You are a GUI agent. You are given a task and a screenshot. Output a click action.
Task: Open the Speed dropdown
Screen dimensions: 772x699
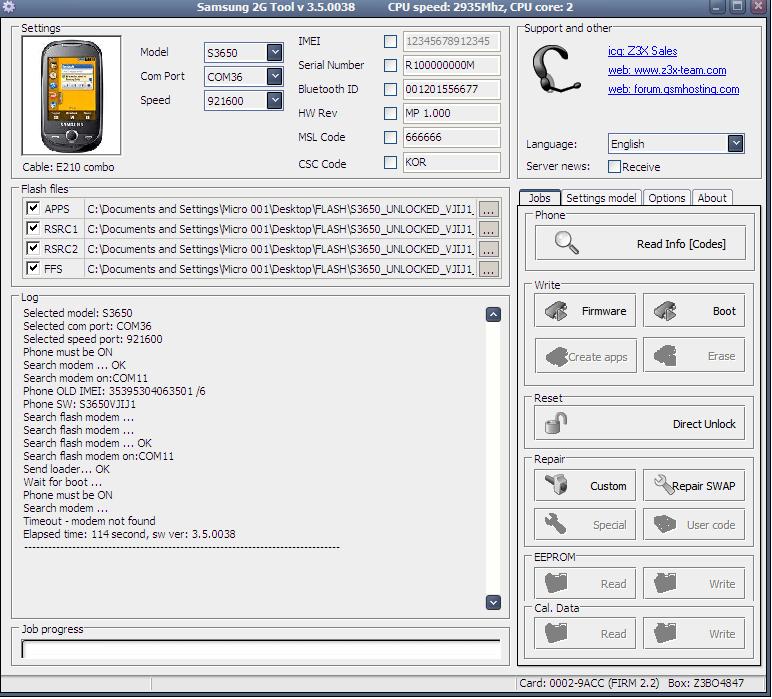tap(274, 100)
